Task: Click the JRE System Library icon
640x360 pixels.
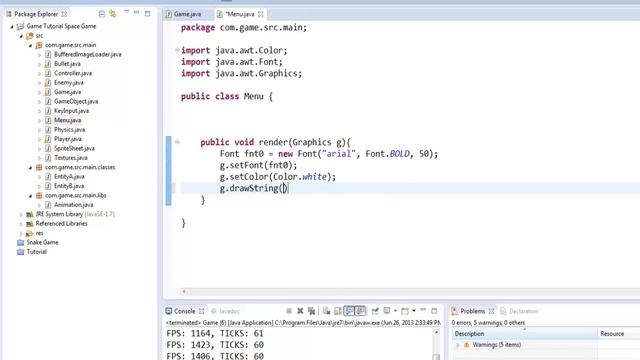Action: 29,214
